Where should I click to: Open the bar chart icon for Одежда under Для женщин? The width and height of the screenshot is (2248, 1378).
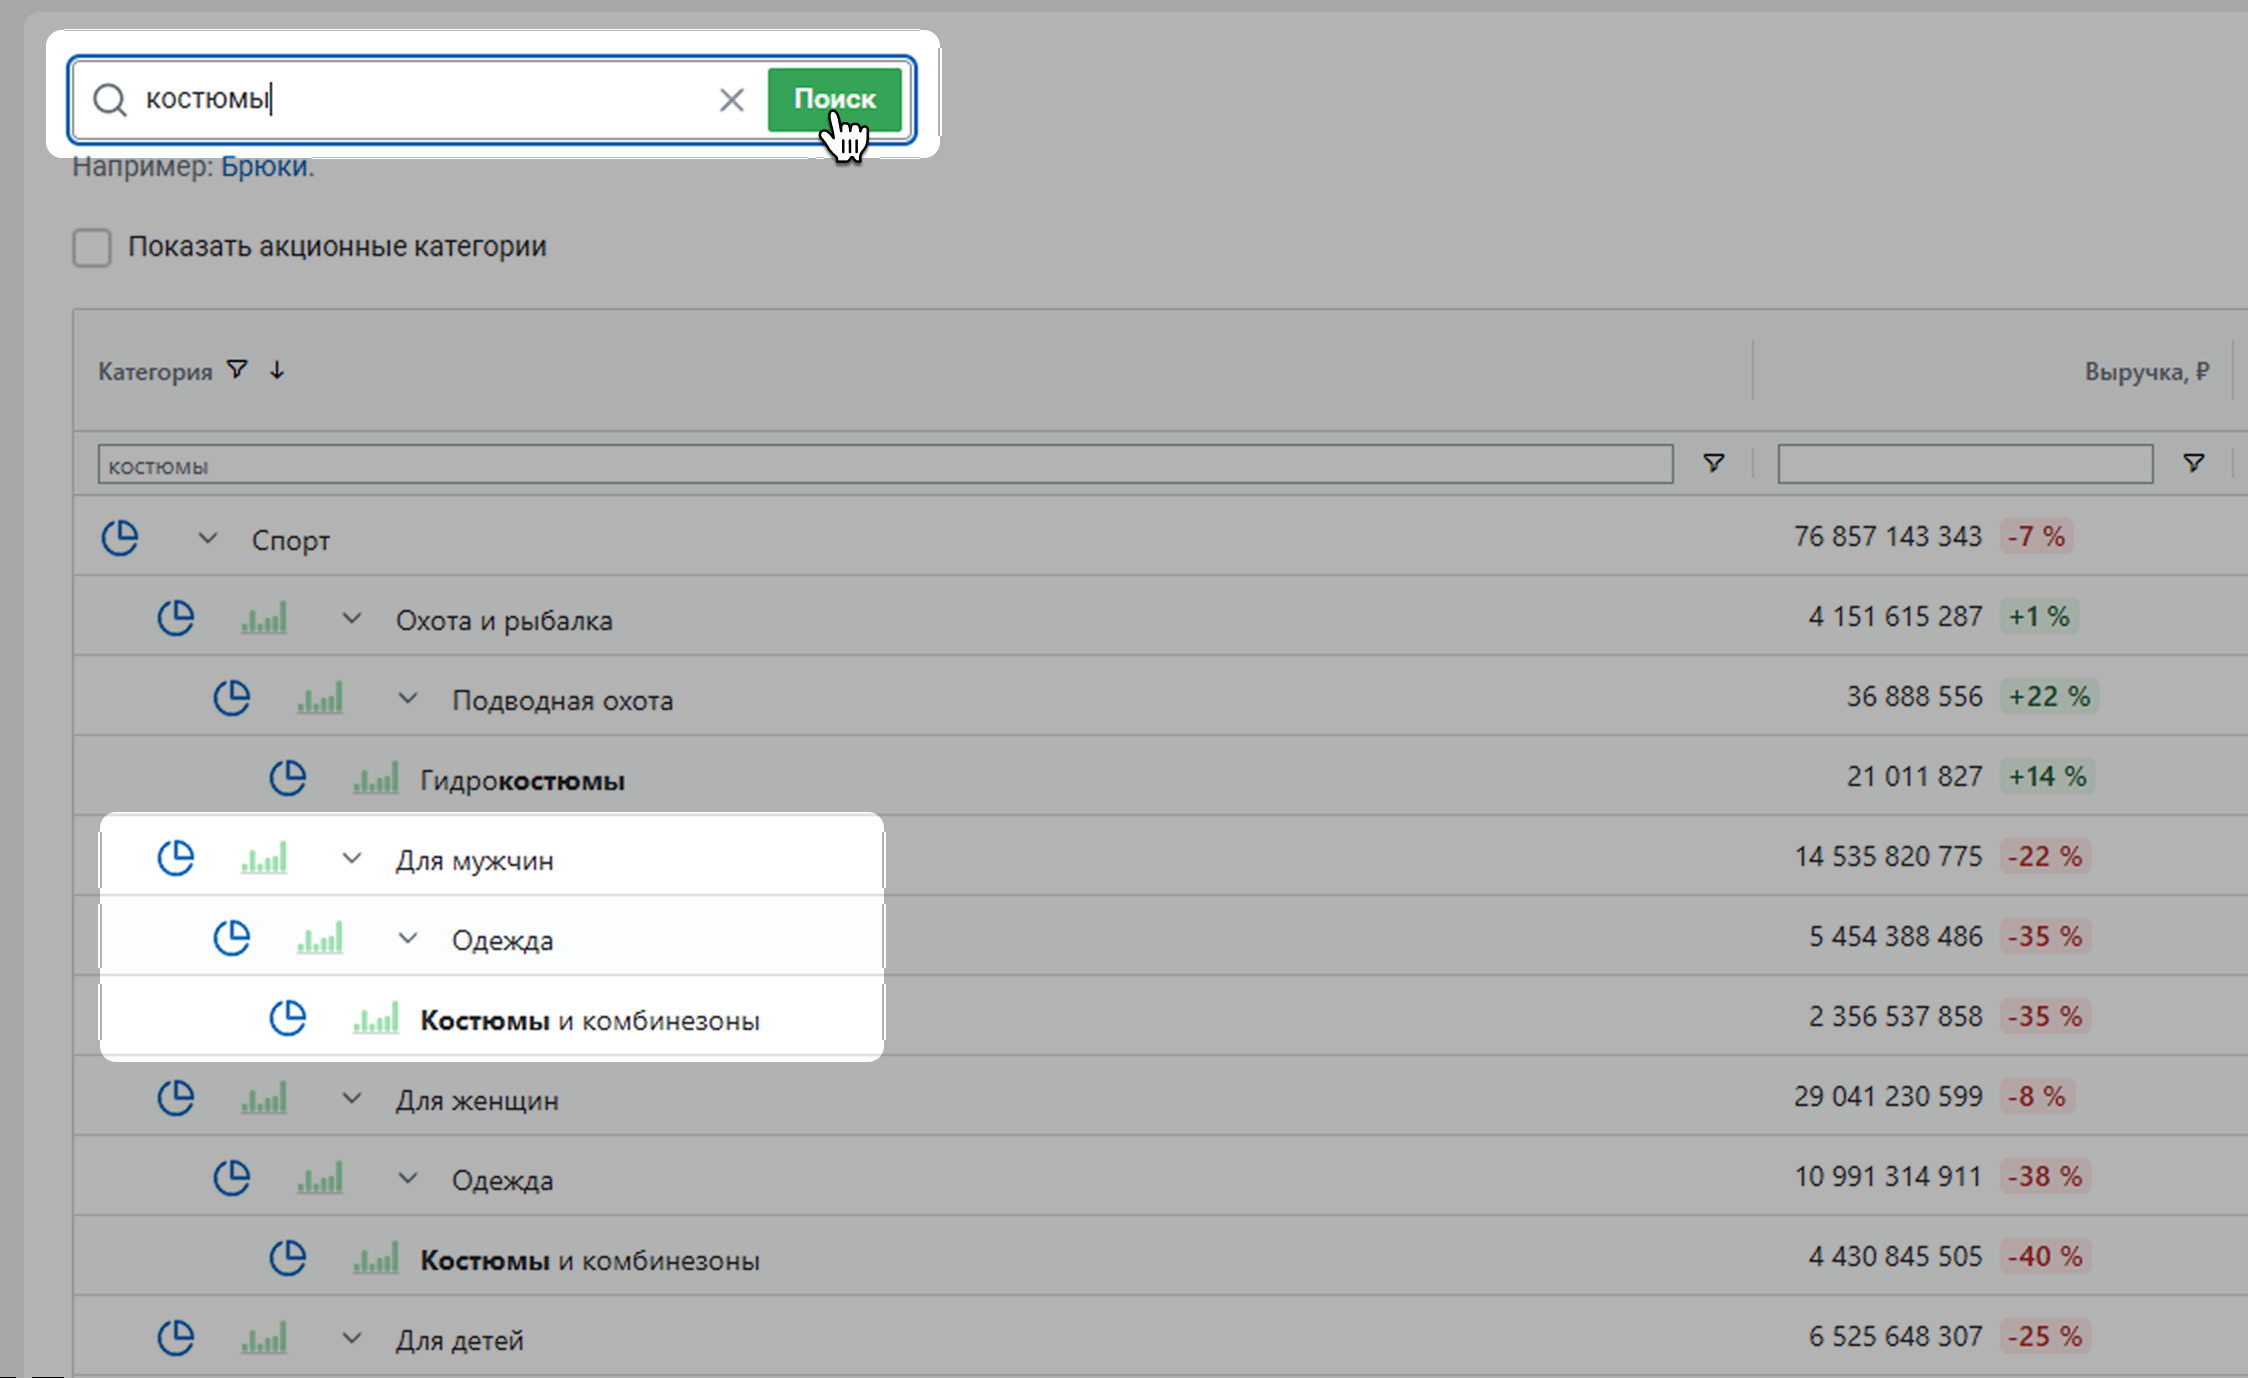(320, 1178)
